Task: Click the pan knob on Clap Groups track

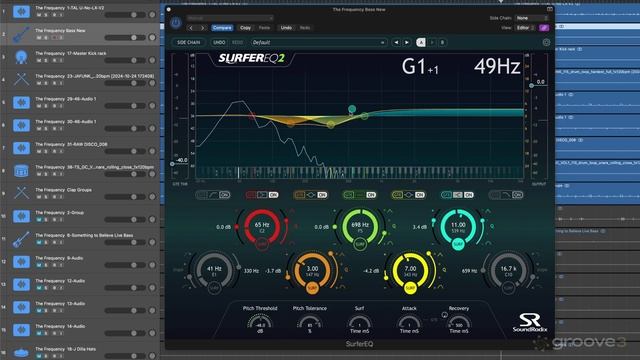Action: [x=152, y=197]
